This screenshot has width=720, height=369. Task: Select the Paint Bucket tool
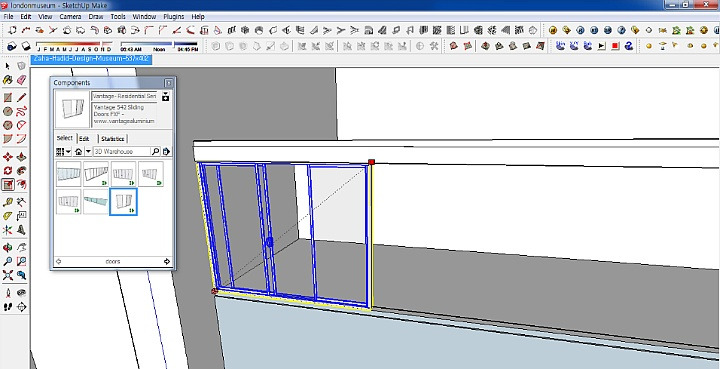(x=7, y=80)
